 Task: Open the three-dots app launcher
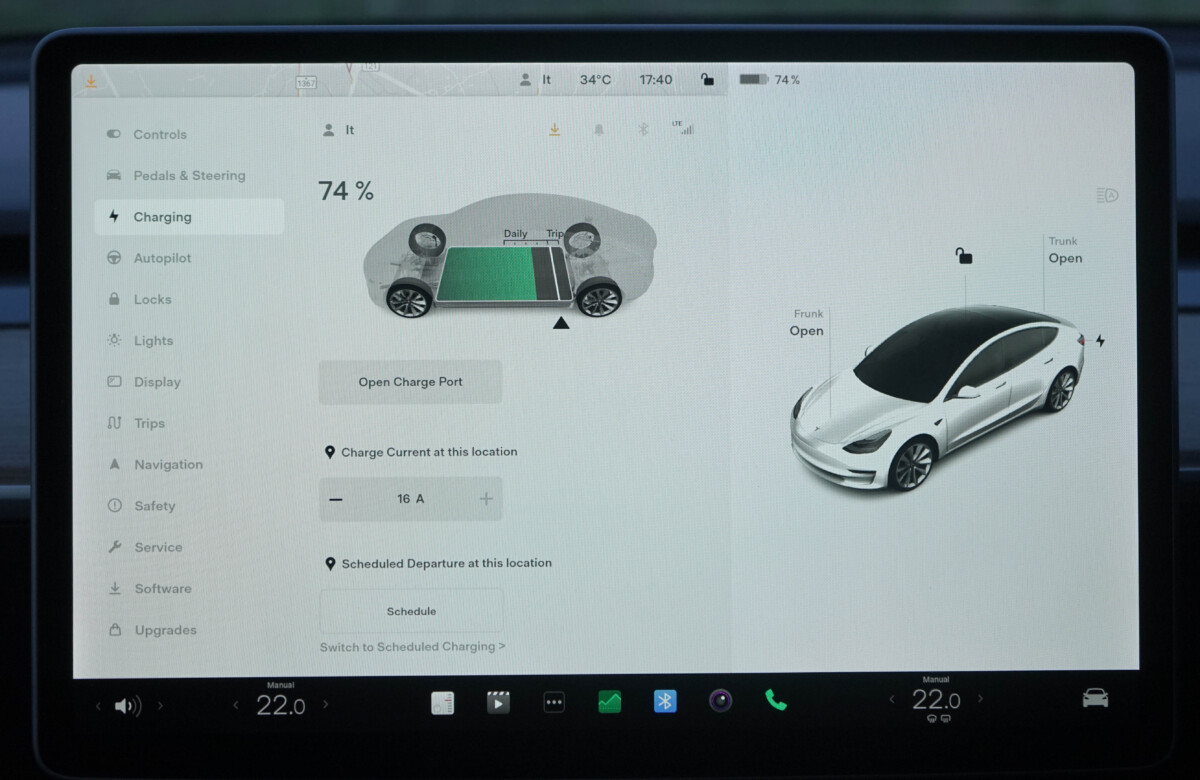(554, 703)
